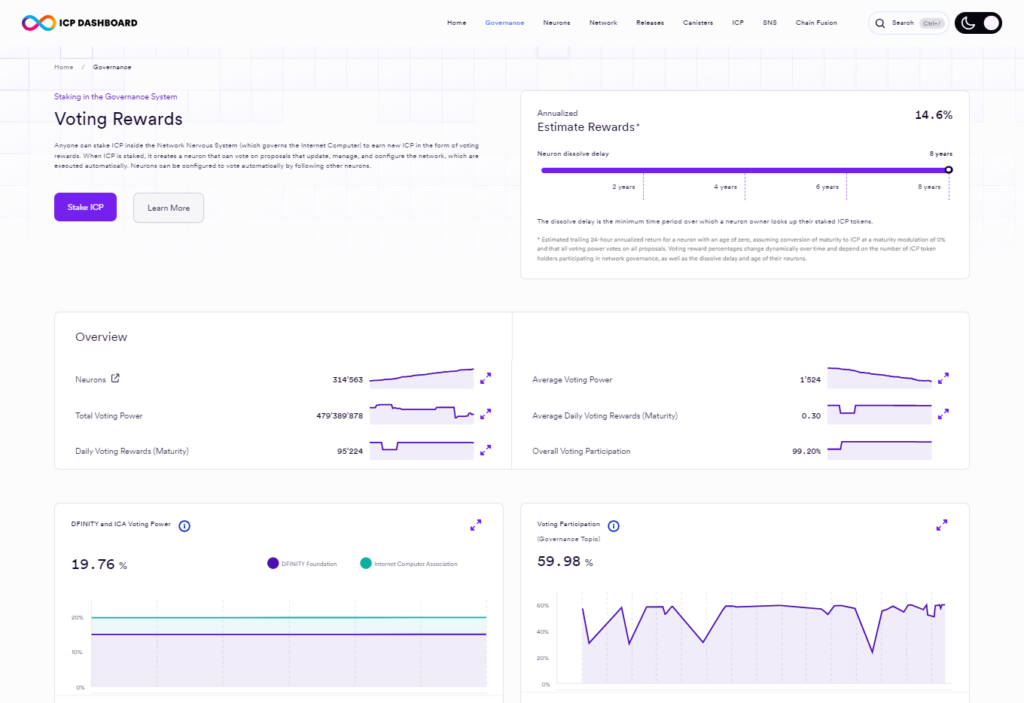1024x703 pixels.
Task: Toggle dark mode switch
Action: click(977, 23)
